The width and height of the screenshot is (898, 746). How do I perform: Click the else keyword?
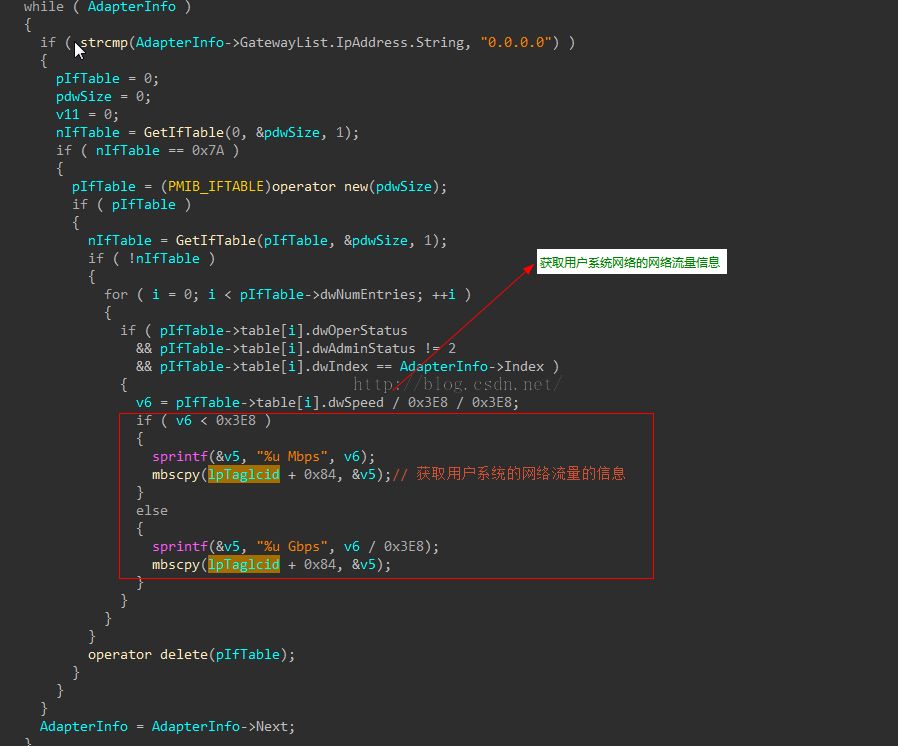(x=152, y=510)
